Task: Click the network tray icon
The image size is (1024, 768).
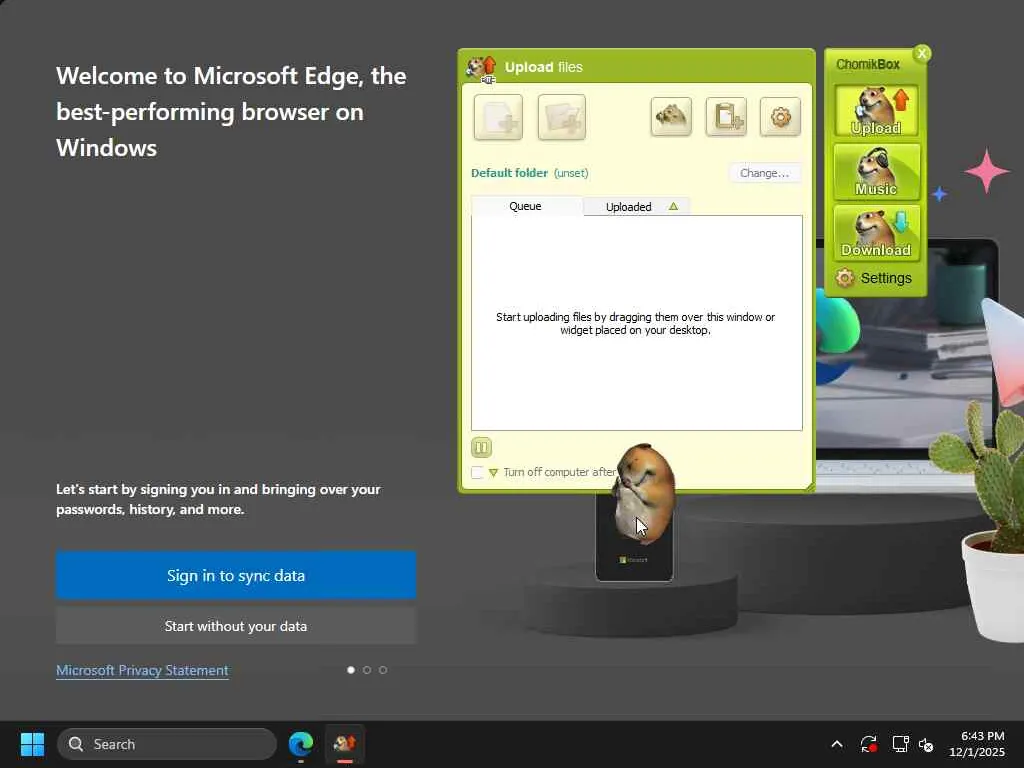Action: click(901, 744)
